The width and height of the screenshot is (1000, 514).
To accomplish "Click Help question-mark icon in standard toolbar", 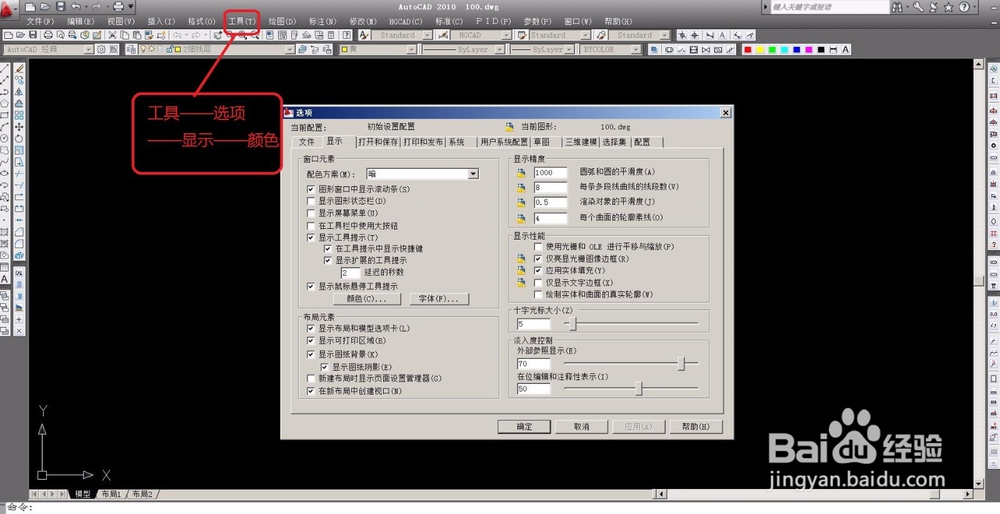I will (346, 35).
